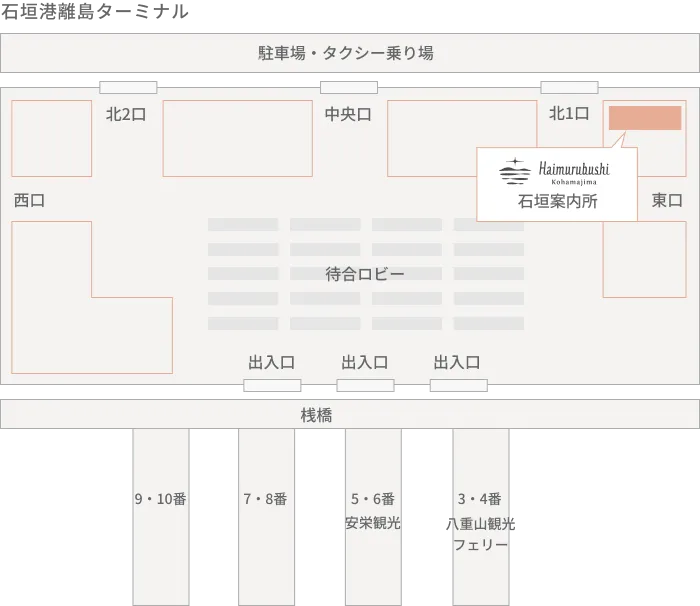Viewport: 700px width, 606px height.
Task: Select the 北2口 entrance label
Action: coord(126,114)
